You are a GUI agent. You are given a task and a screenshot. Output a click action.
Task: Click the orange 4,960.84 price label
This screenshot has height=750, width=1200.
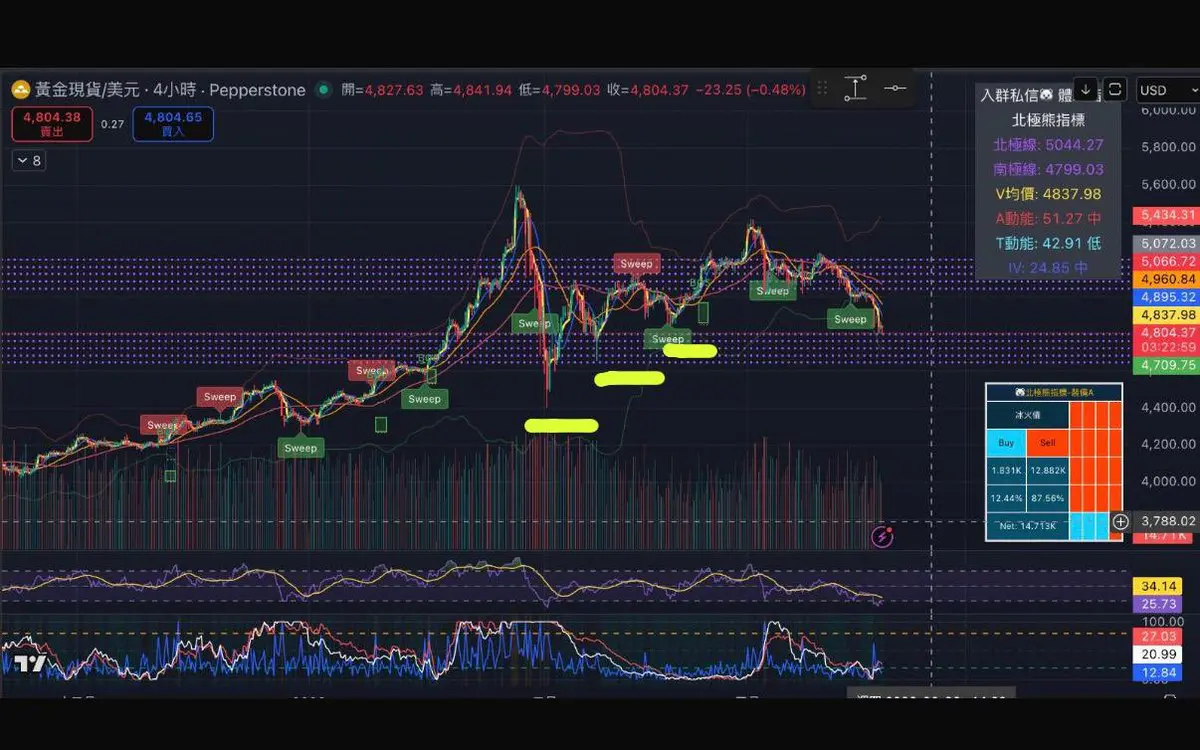coord(1165,279)
